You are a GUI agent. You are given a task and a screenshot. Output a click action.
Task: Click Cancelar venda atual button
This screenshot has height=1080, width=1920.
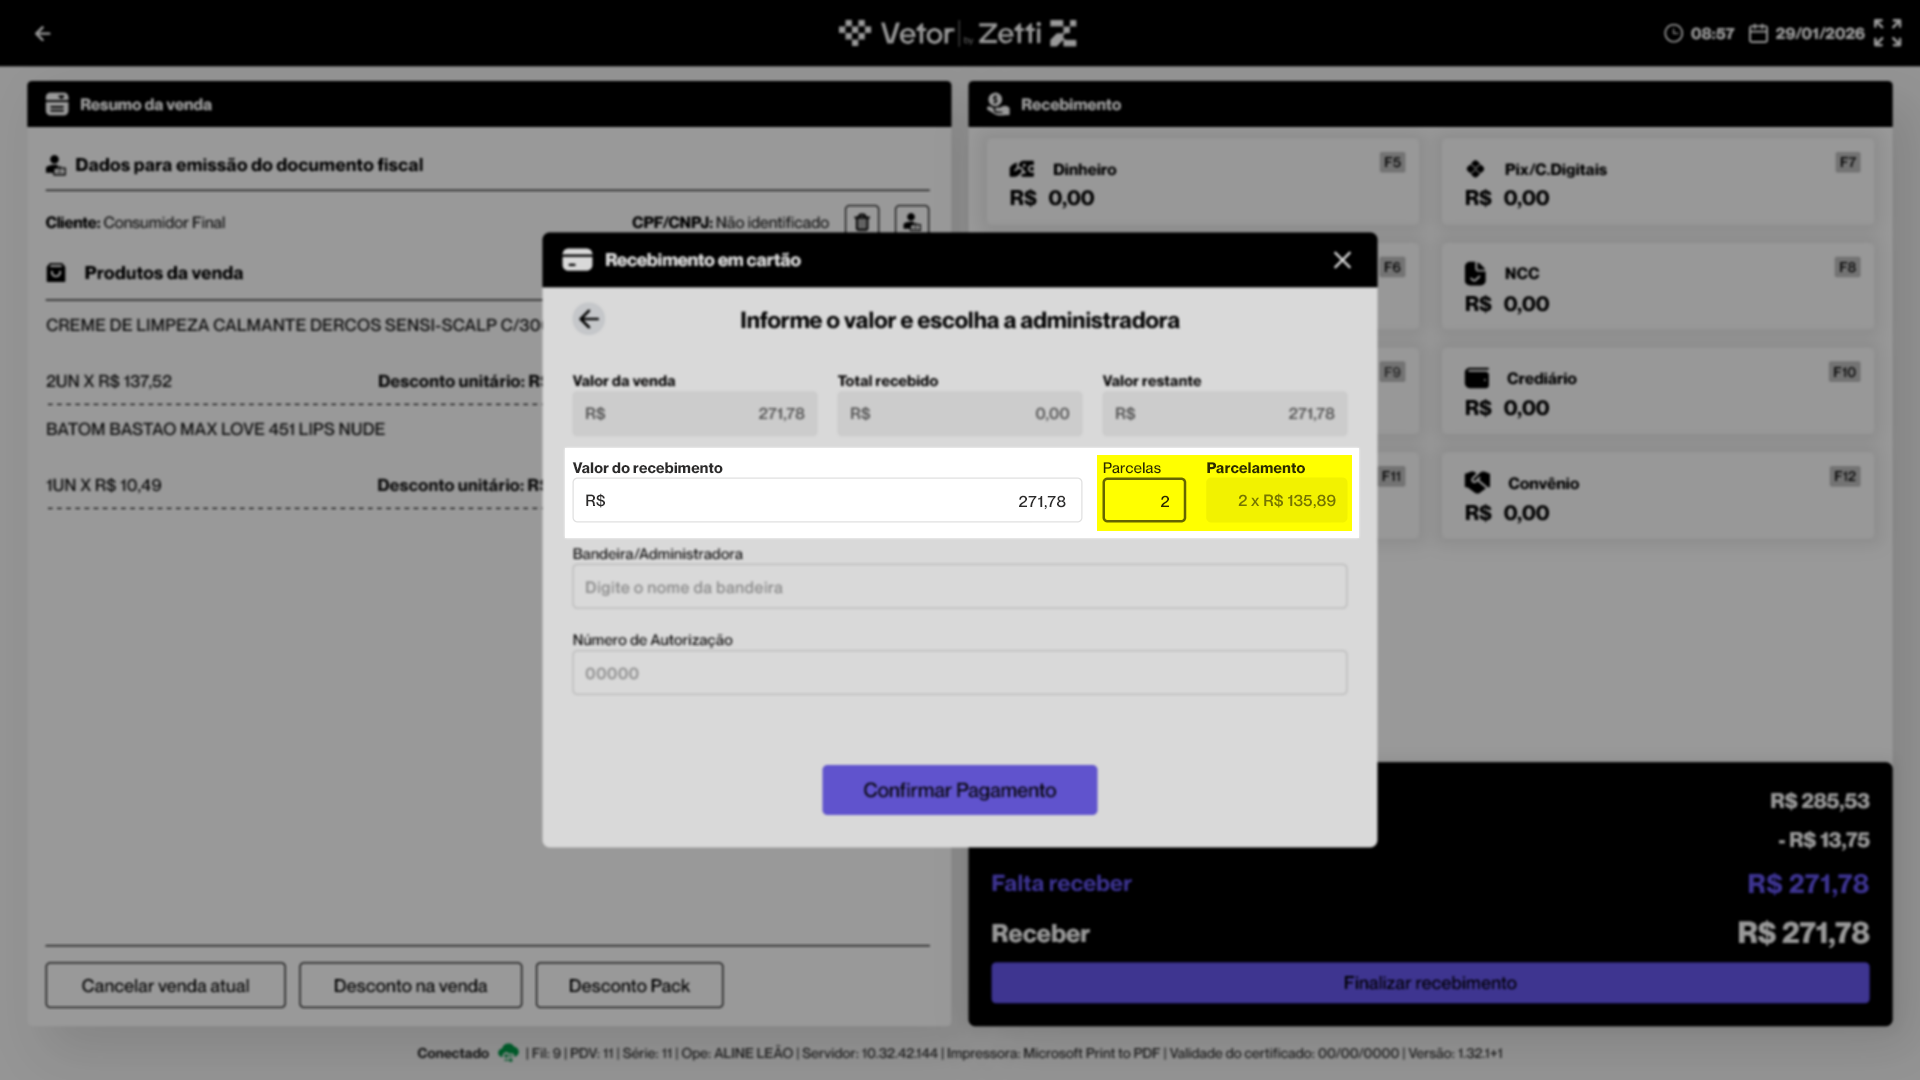(x=165, y=986)
